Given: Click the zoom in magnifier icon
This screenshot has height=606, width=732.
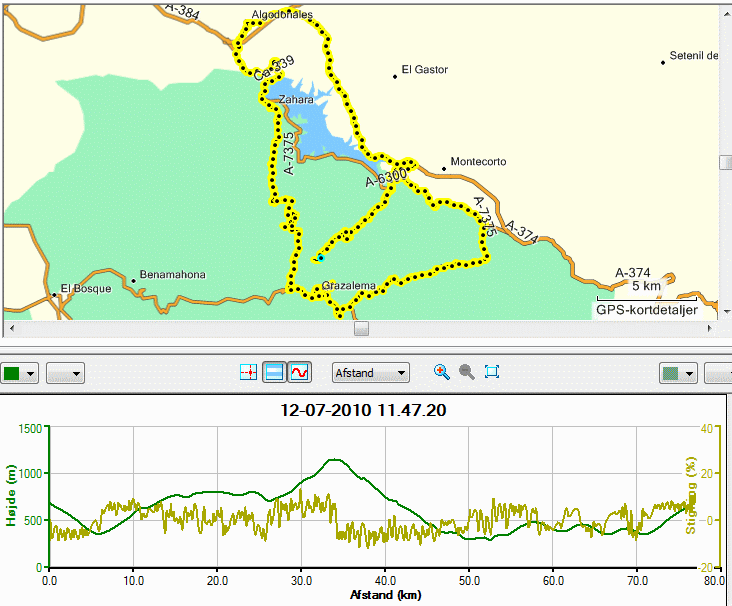Looking at the screenshot, I should point(442,372).
